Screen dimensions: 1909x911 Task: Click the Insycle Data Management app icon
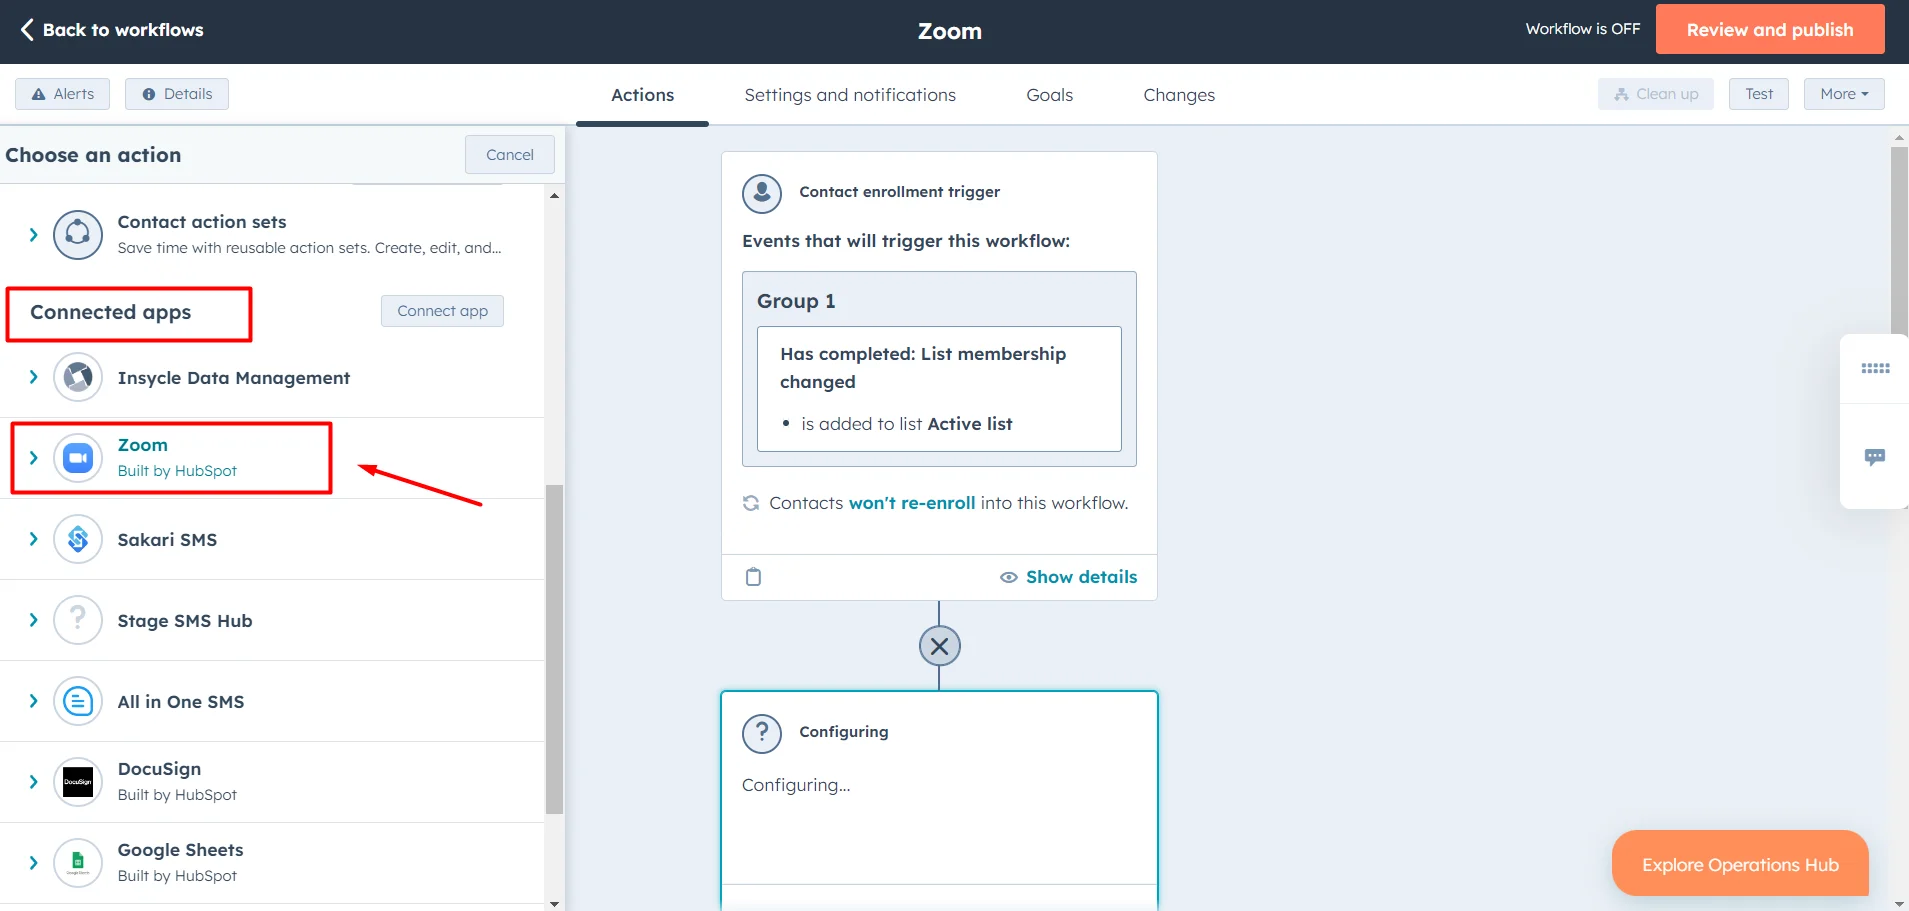tap(77, 377)
